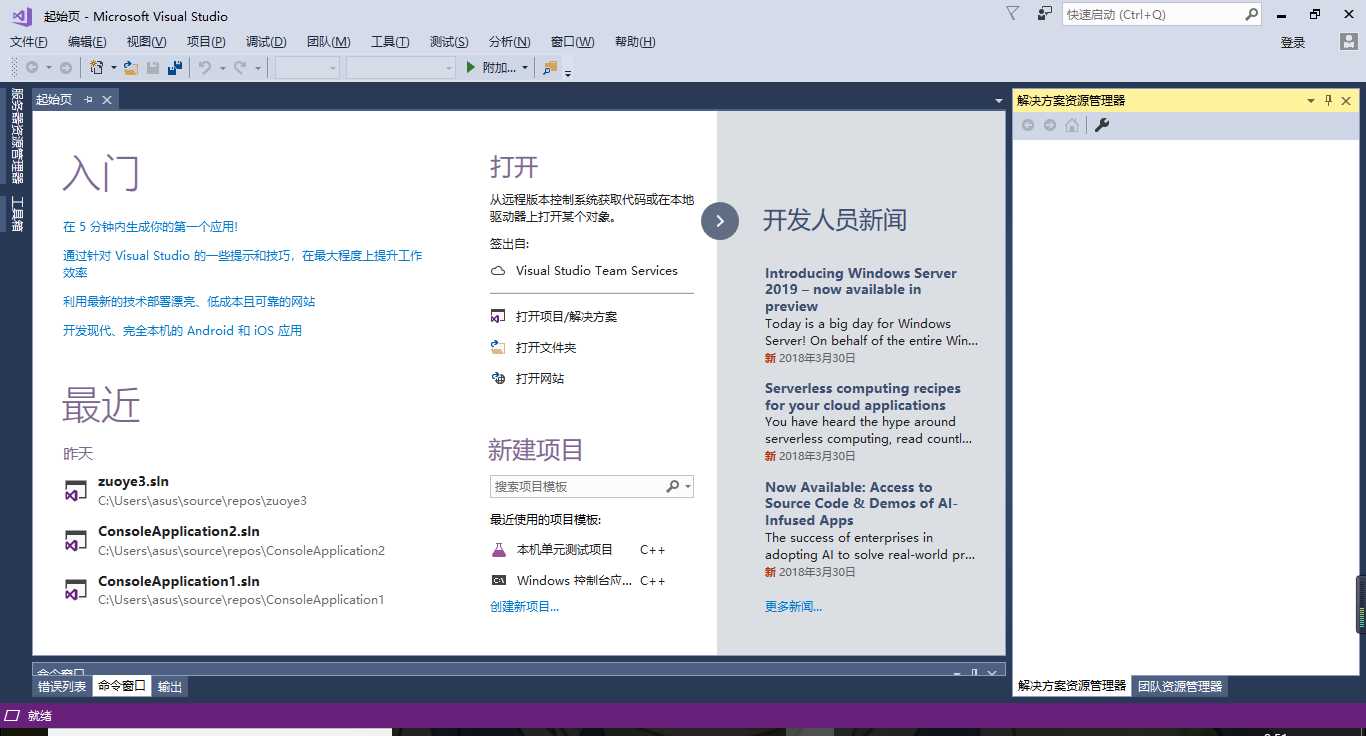
Task: Close the 解决方案资源管理器 panel
Action: point(1346,100)
